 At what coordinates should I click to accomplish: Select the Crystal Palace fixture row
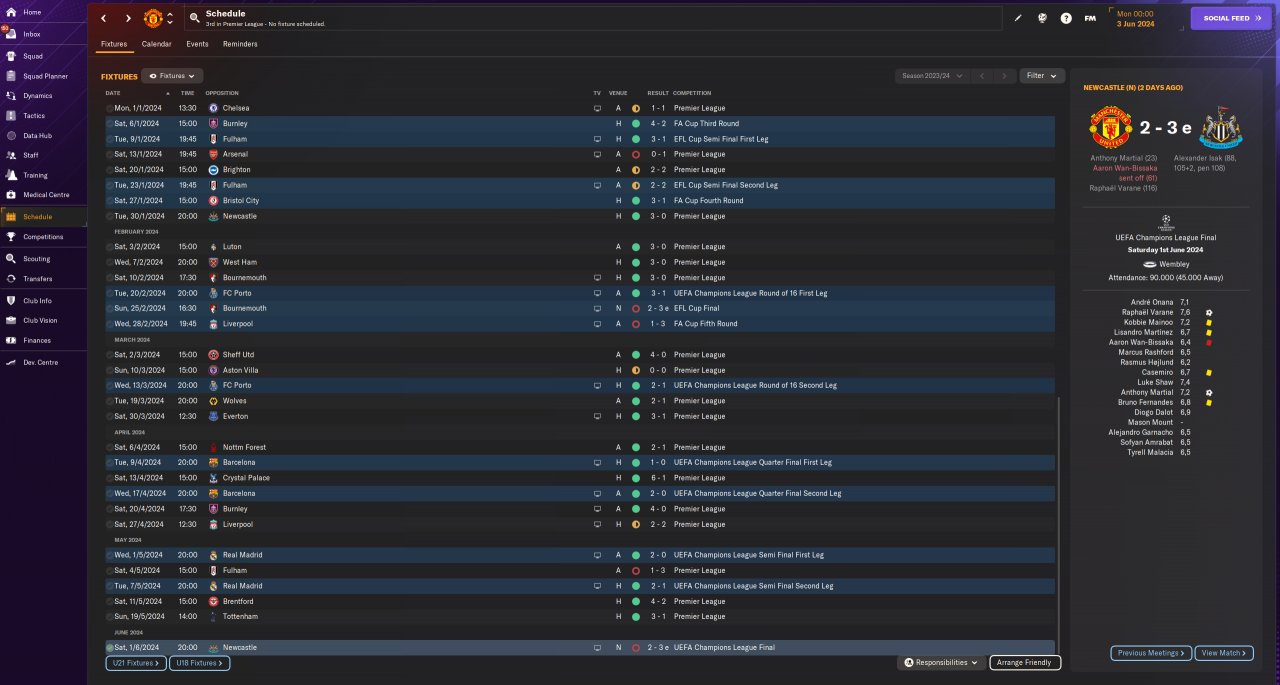coord(580,478)
